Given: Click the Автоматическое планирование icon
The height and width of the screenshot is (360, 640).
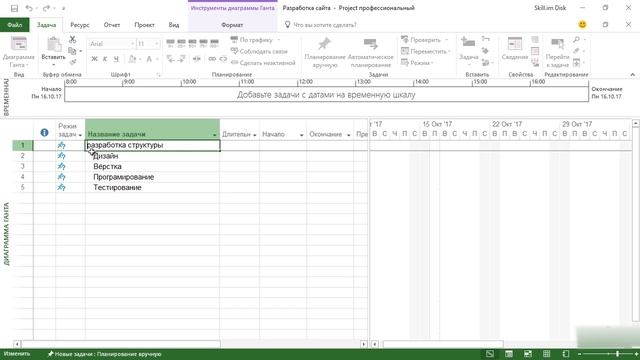Looking at the screenshot, I should click(371, 44).
